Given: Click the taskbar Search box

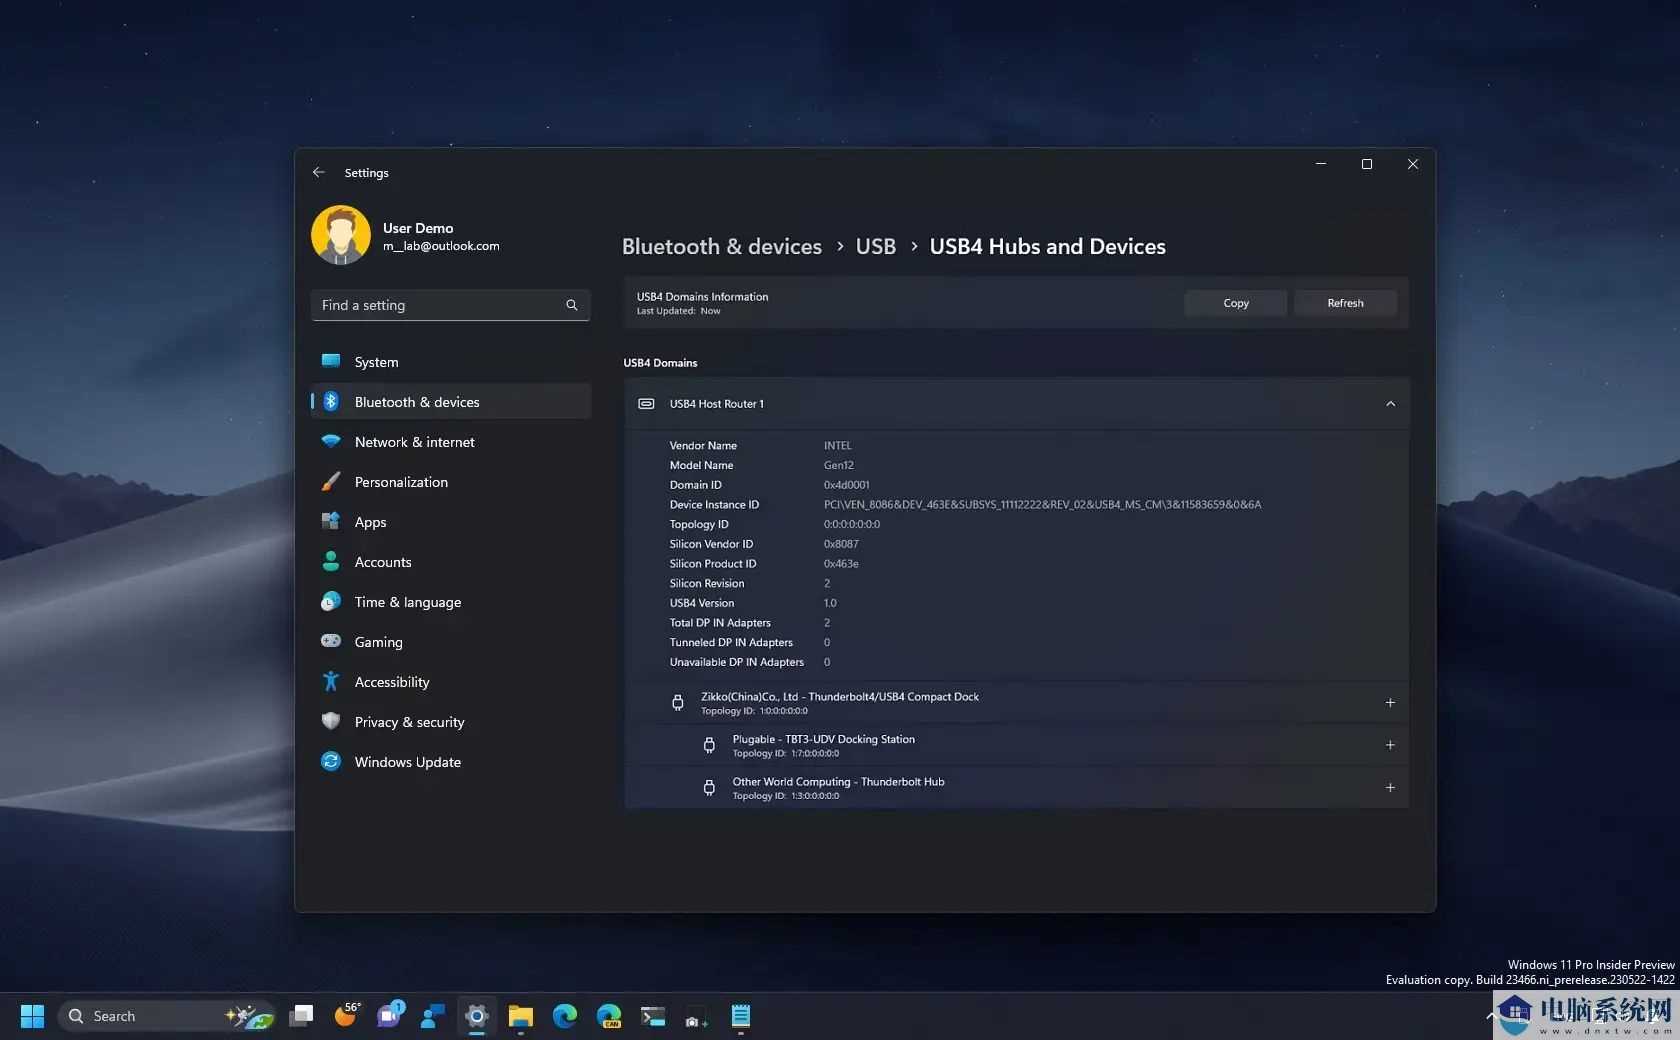Looking at the screenshot, I should point(167,1016).
